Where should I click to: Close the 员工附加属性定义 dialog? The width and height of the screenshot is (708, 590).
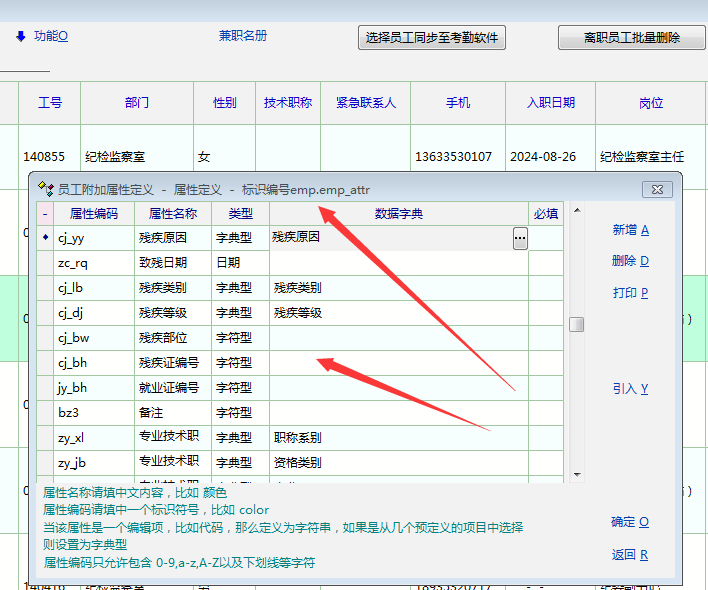point(655,188)
